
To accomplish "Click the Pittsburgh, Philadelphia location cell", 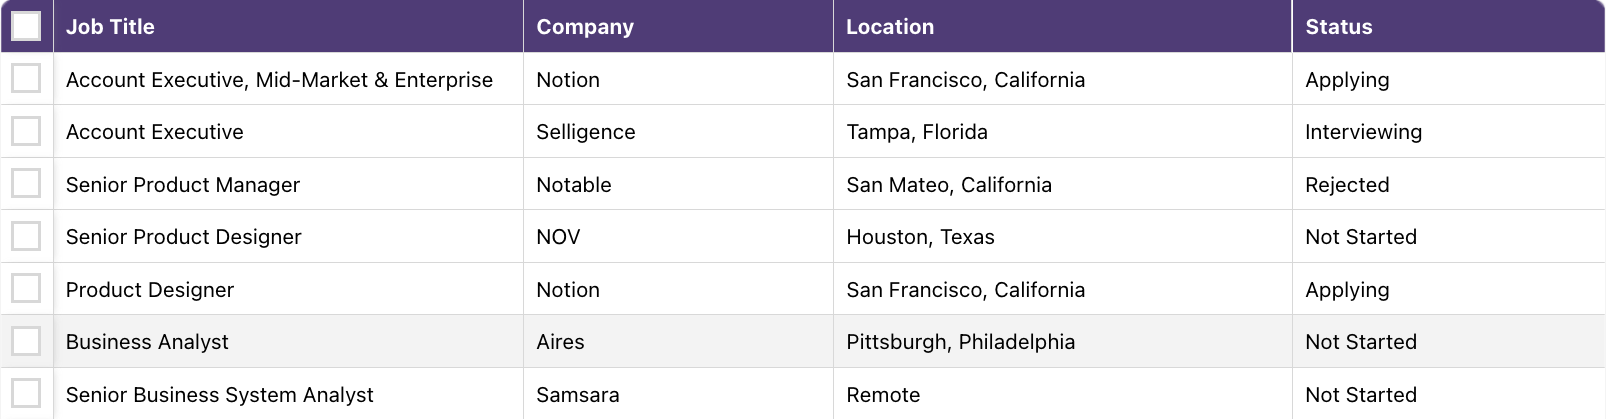I will 960,342.
